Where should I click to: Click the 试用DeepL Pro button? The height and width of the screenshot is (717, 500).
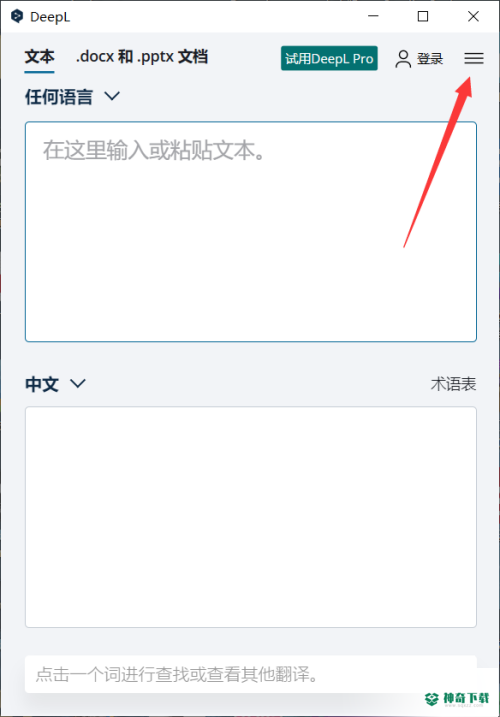(329, 59)
